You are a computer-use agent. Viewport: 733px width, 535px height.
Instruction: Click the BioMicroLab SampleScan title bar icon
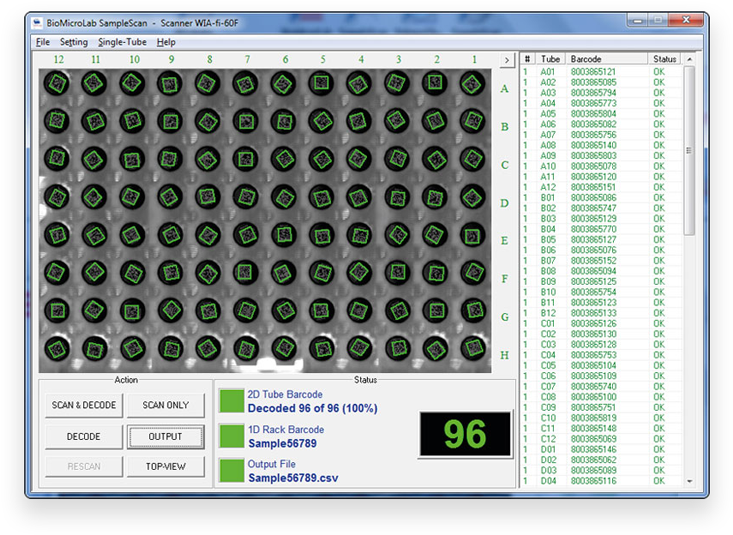[37, 22]
